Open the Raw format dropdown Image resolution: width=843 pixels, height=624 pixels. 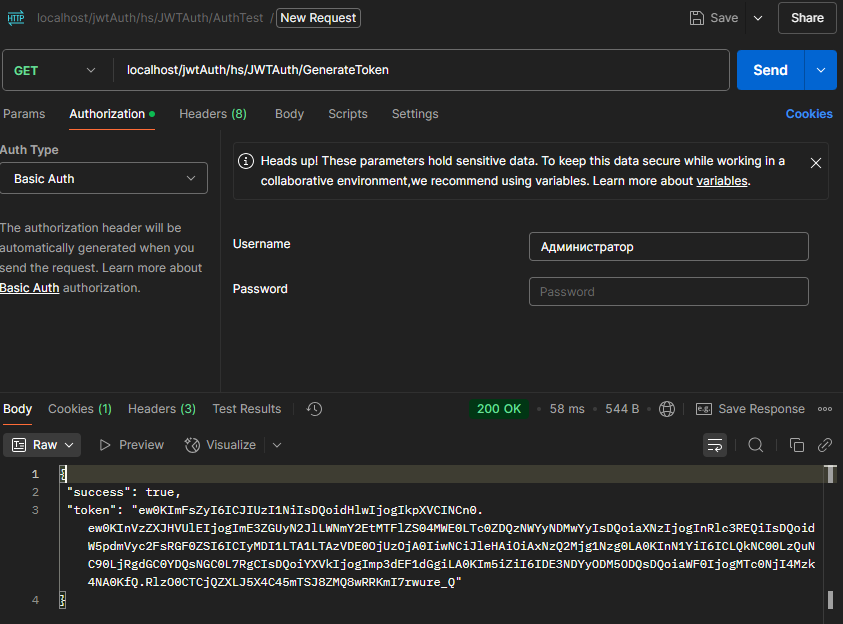[43, 445]
